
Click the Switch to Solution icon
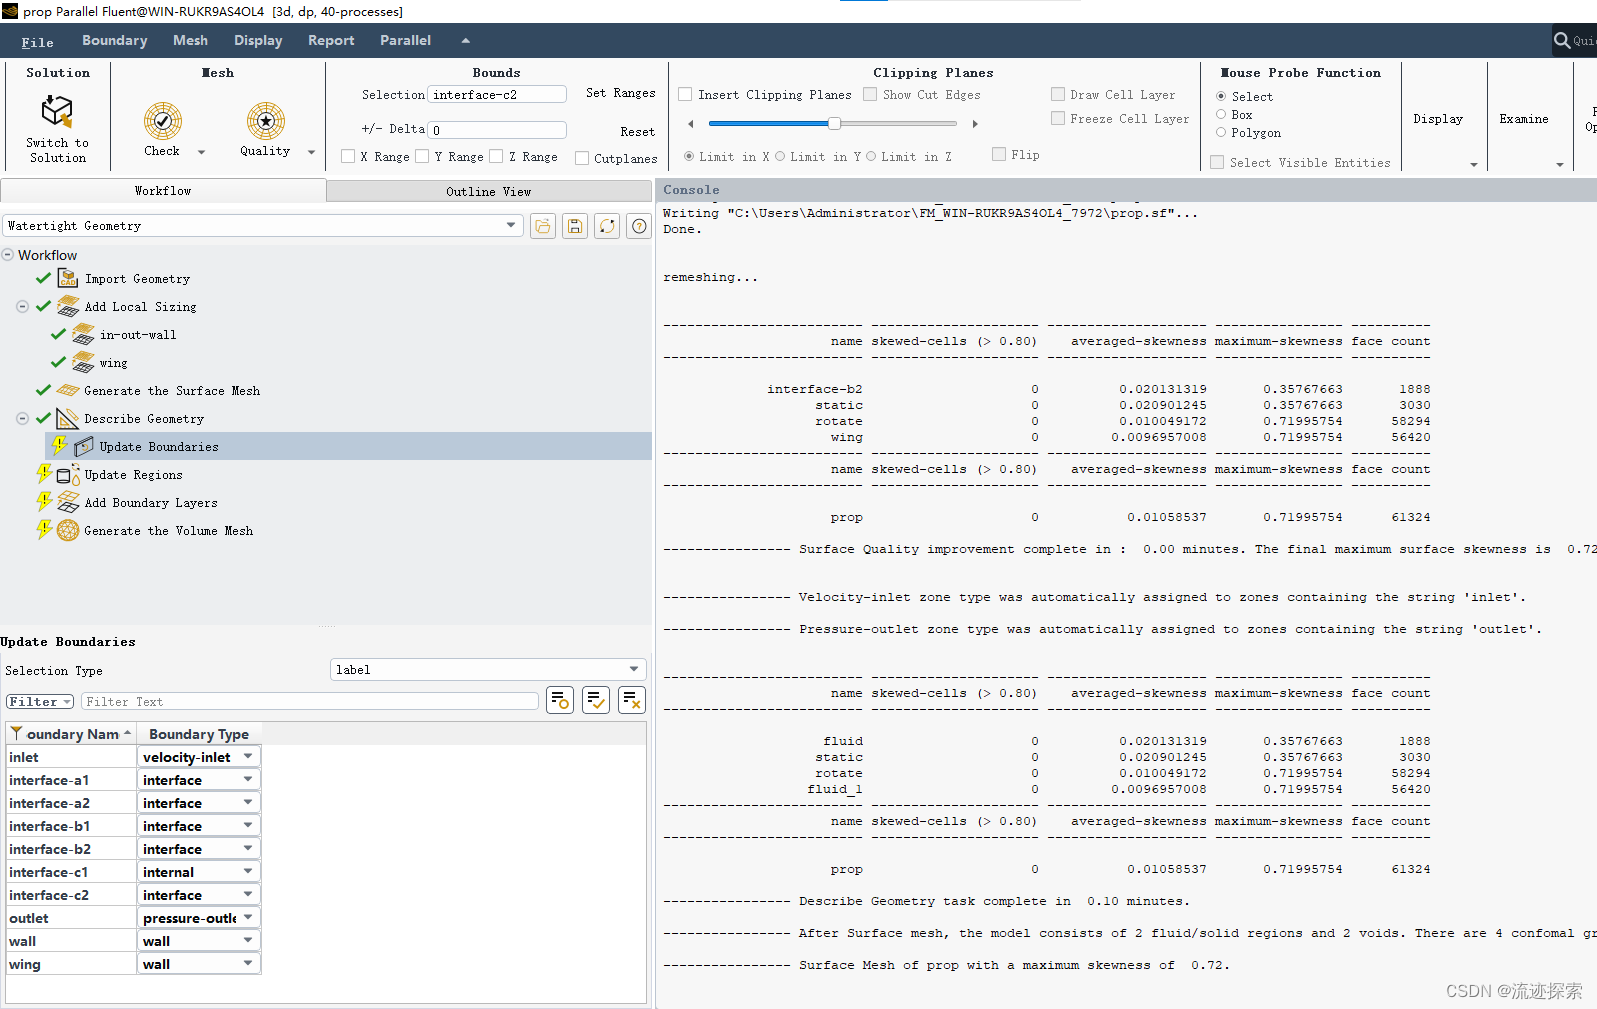(57, 112)
